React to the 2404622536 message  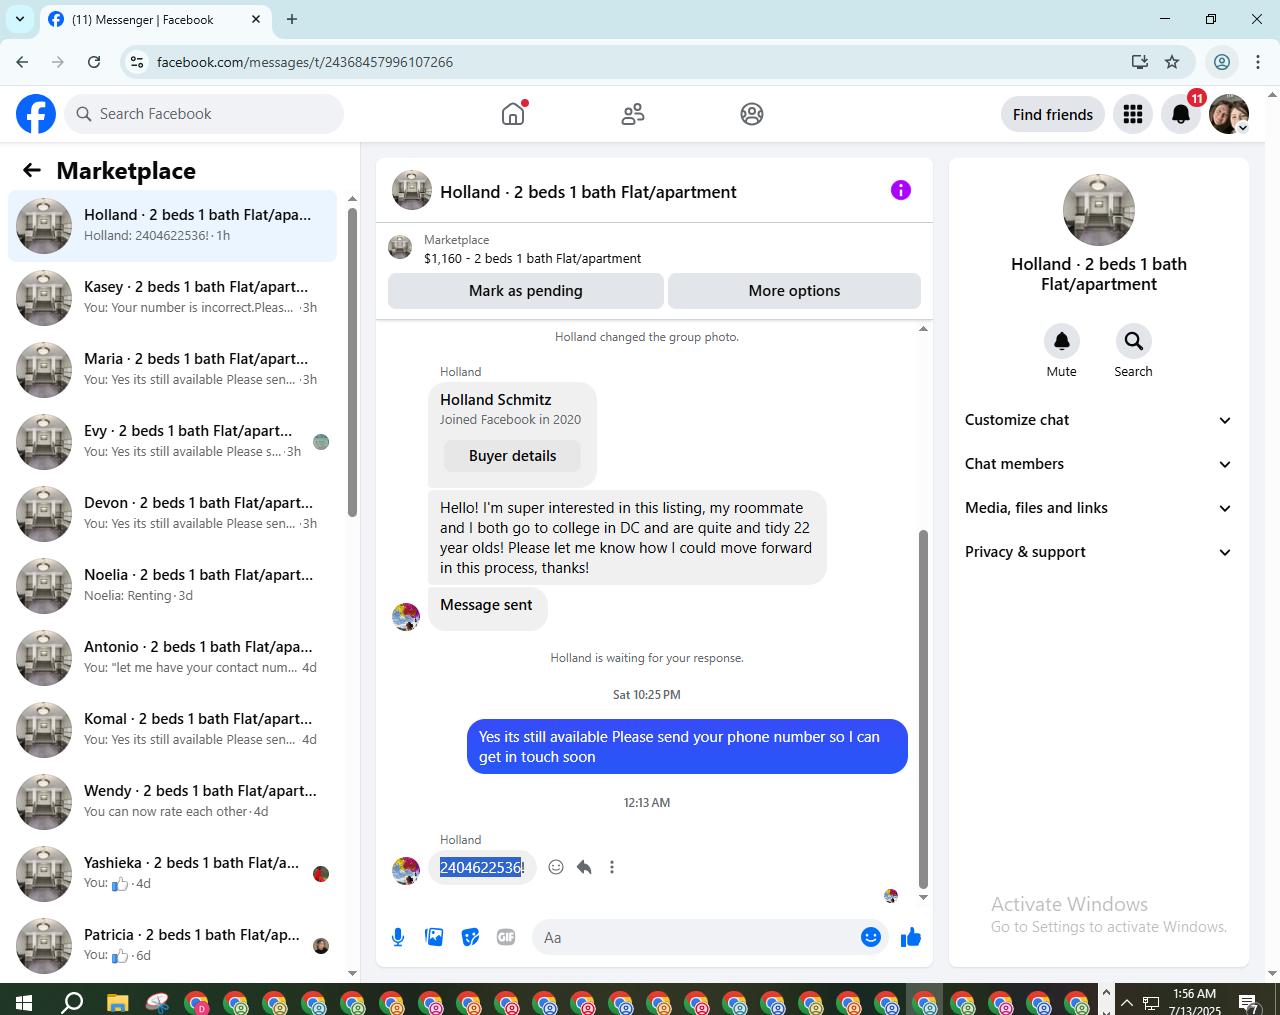pos(556,867)
